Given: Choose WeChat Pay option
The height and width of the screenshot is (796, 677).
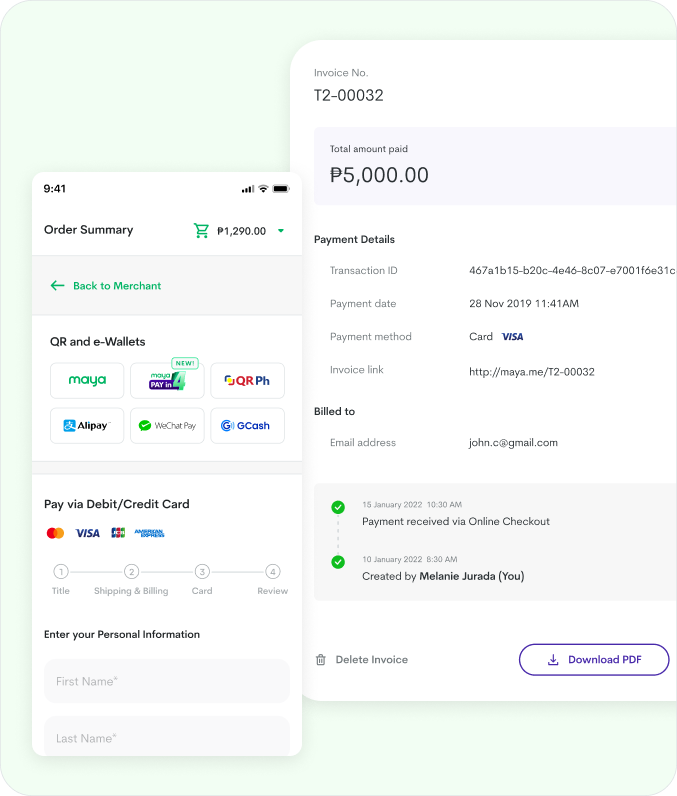Looking at the screenshot, I should [167, 426].
